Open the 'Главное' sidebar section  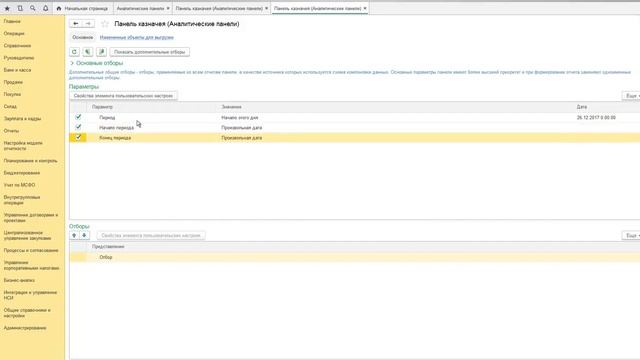click(x=12, y=21)
